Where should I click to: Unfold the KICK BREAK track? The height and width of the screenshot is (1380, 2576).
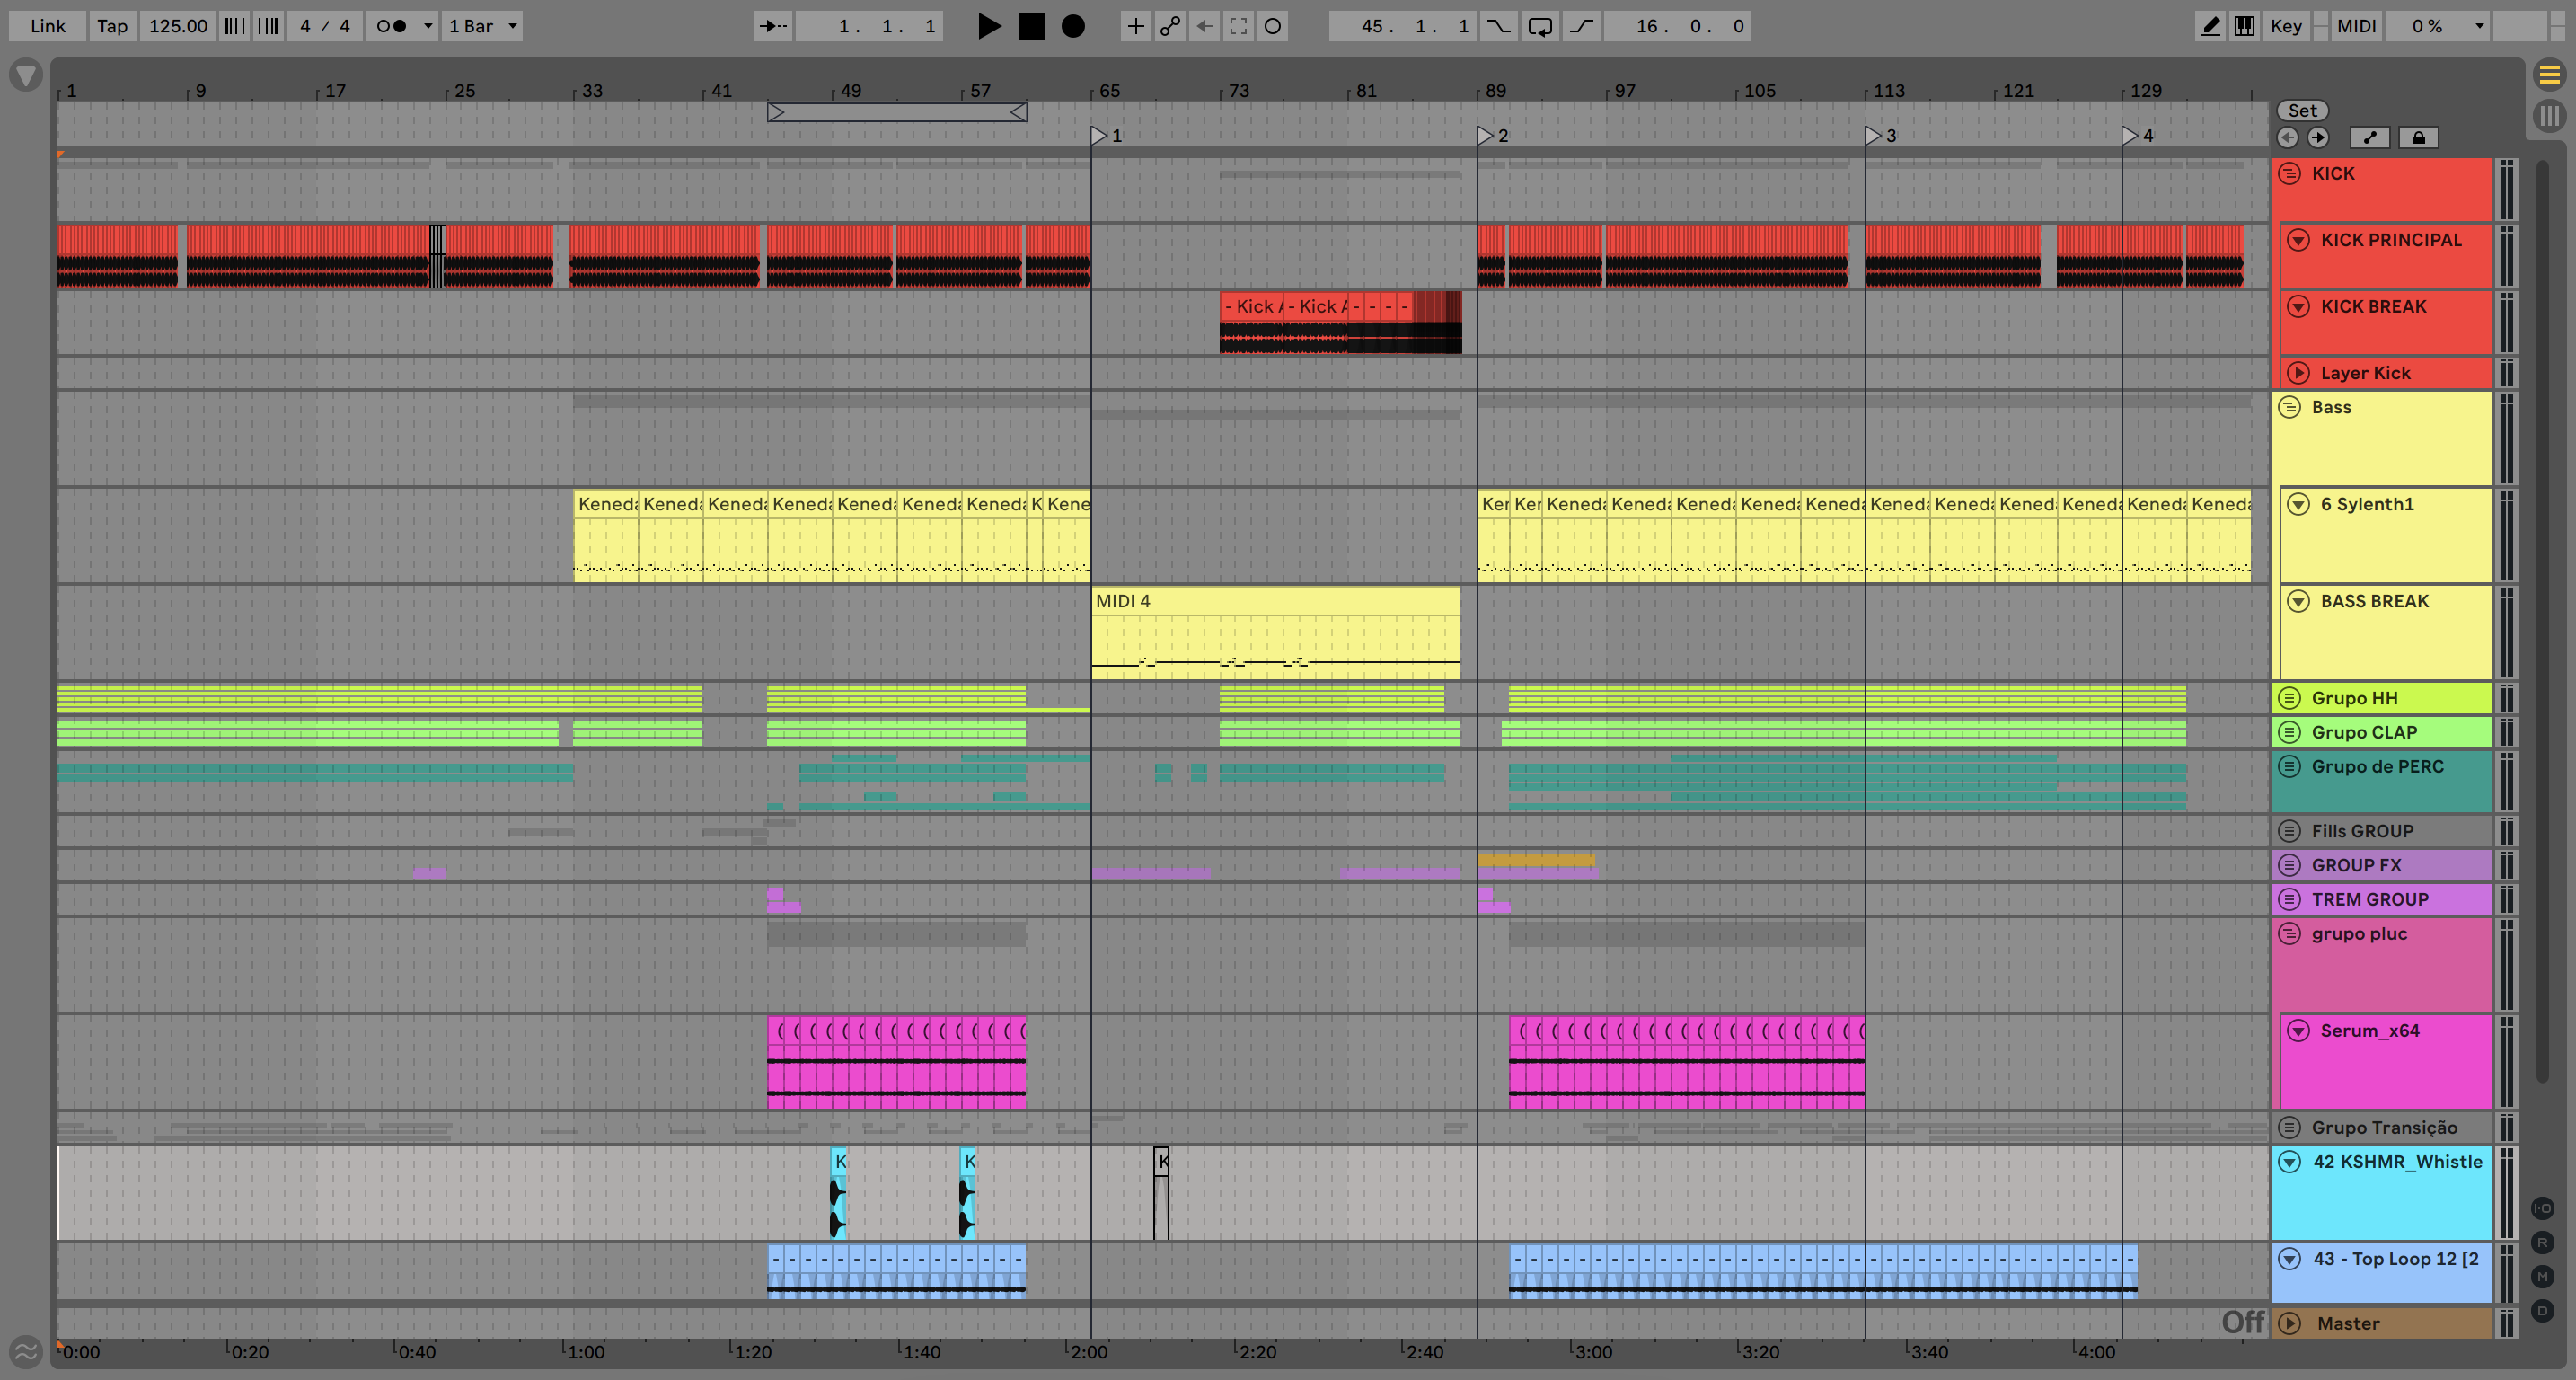pos(2298,306)
